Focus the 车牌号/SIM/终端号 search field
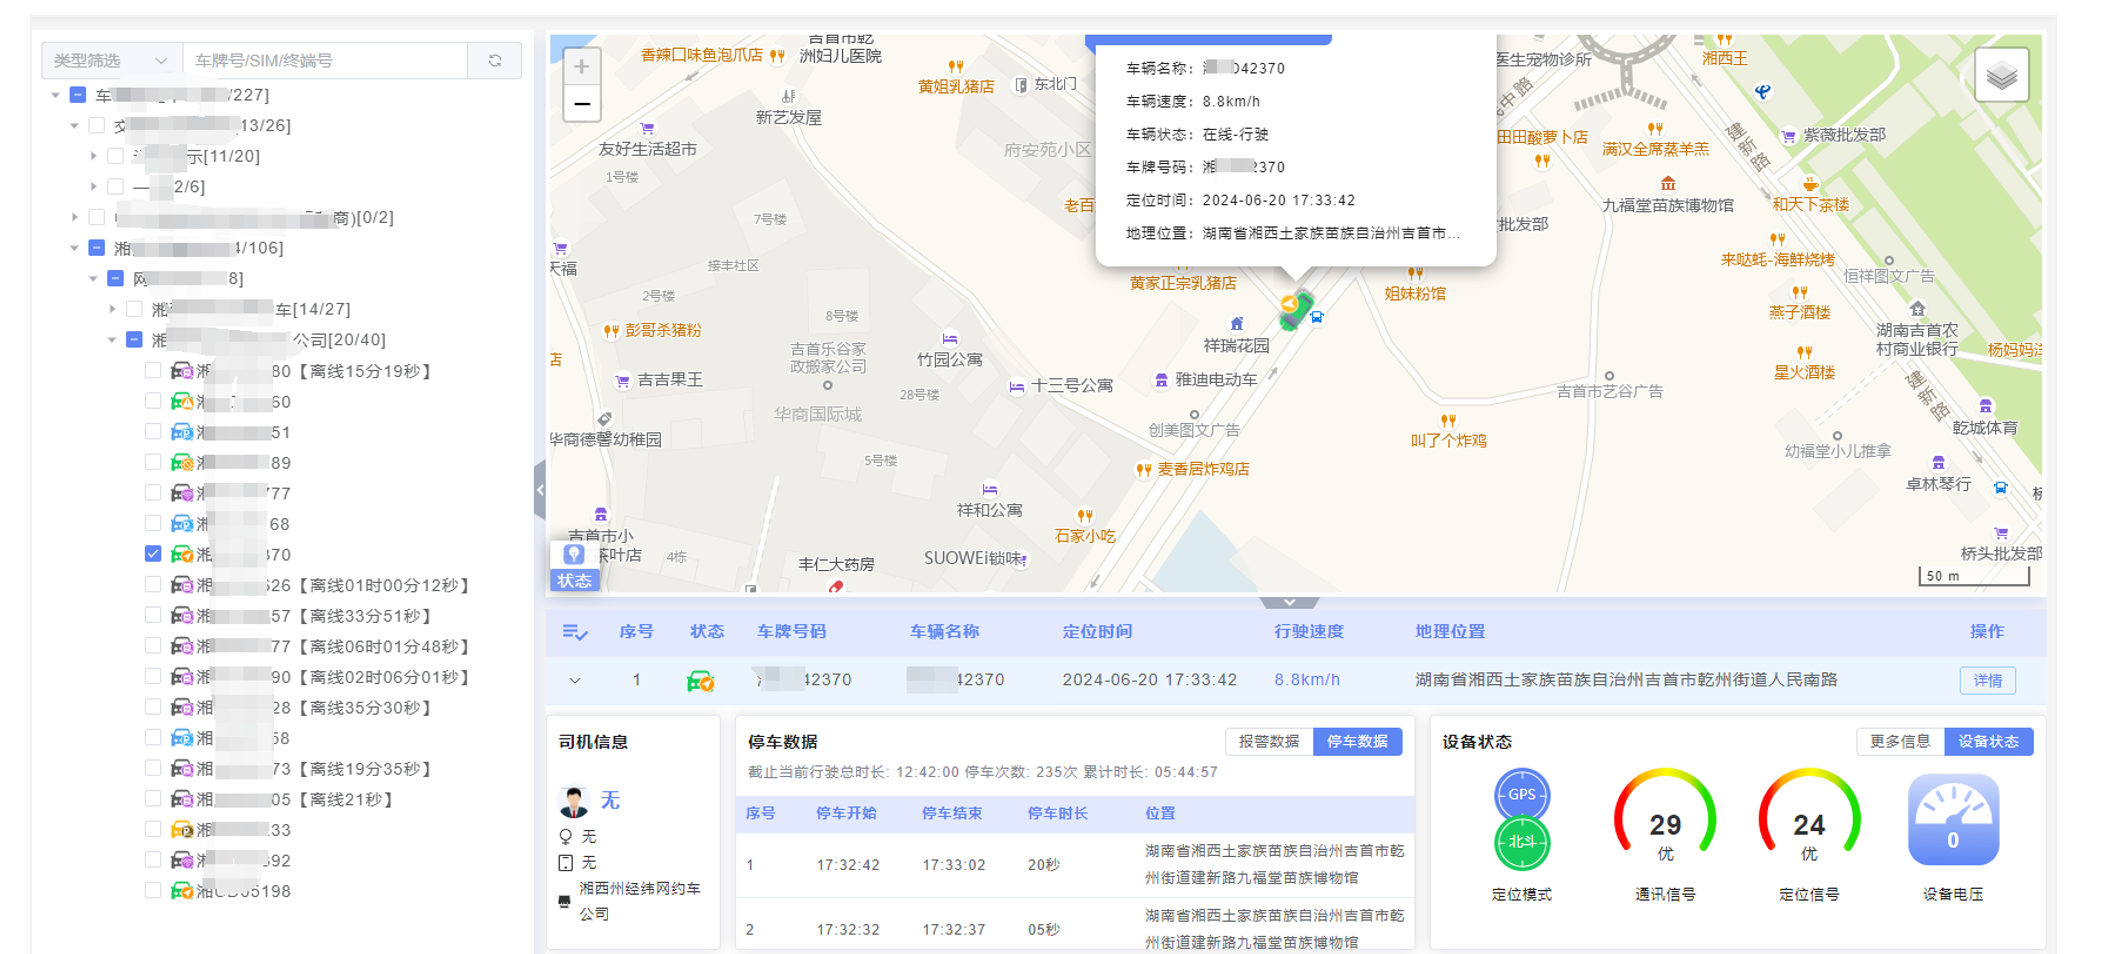Screen dimensions: 2123x954 coord(325,61)
